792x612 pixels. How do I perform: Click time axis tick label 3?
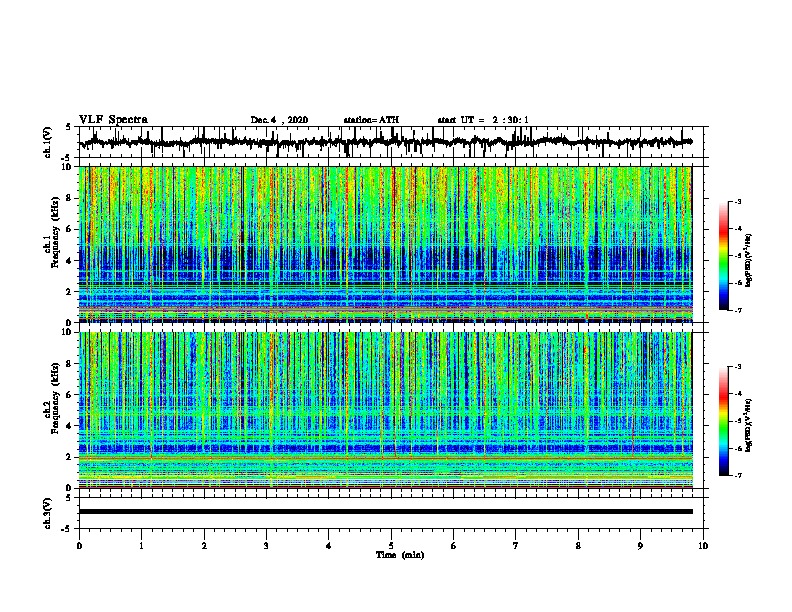coord(266,546)
